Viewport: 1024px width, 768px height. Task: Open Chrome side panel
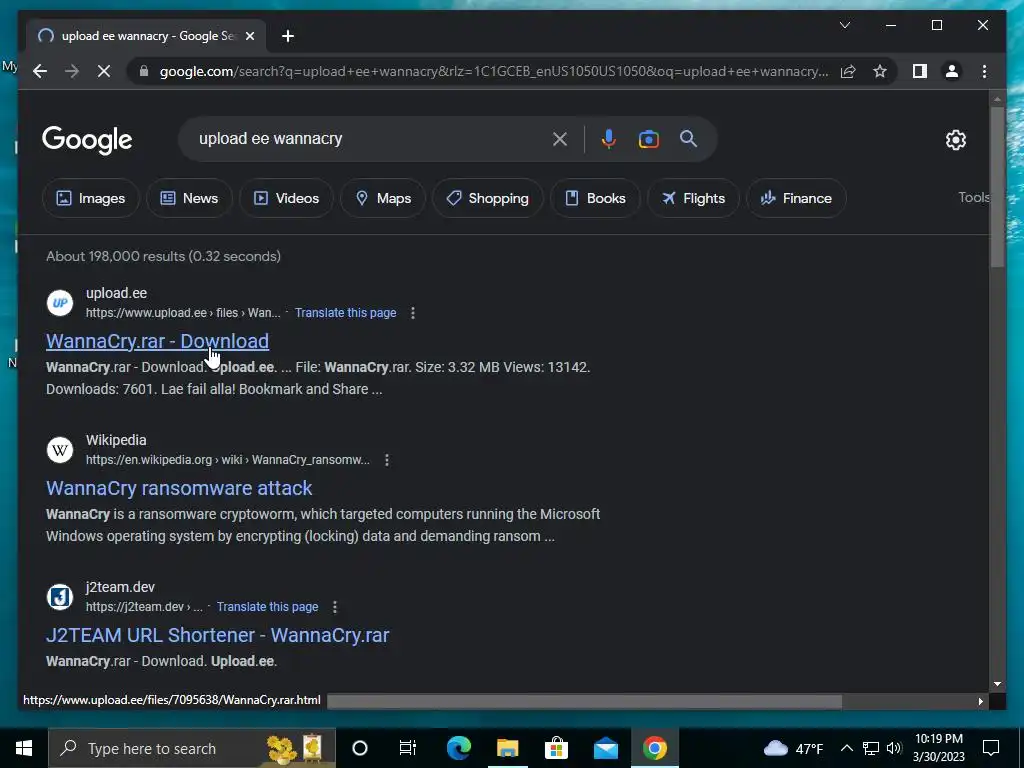point(920,71)
